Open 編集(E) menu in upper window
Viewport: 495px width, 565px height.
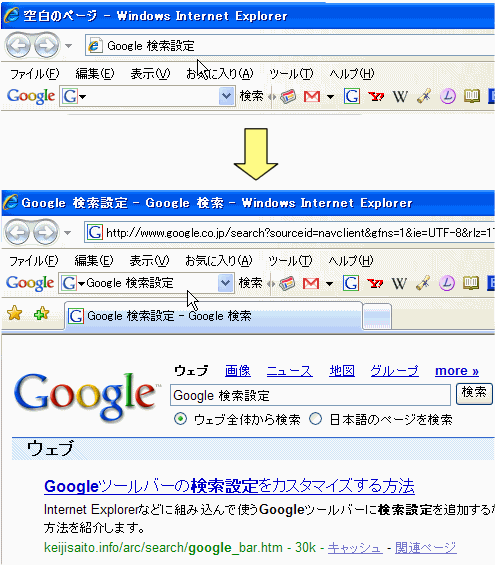[x=95, y=74]
